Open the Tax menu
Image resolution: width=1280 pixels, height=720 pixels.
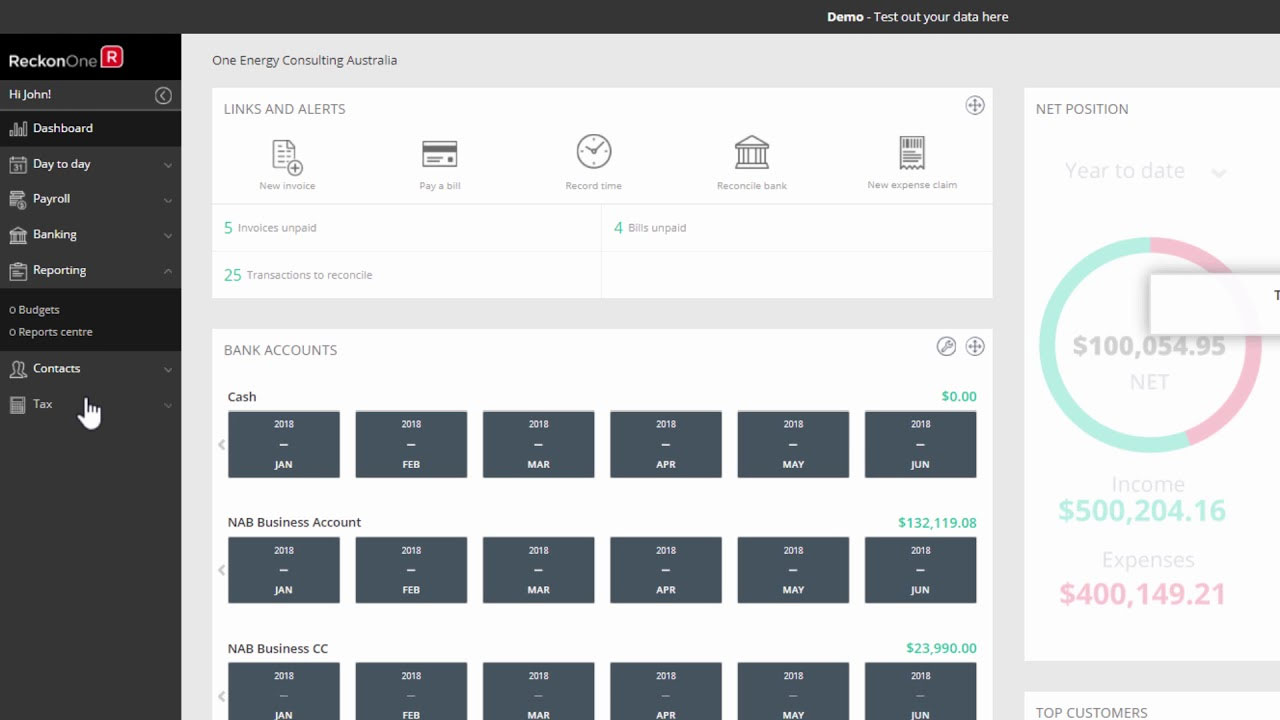pos(90,404)
